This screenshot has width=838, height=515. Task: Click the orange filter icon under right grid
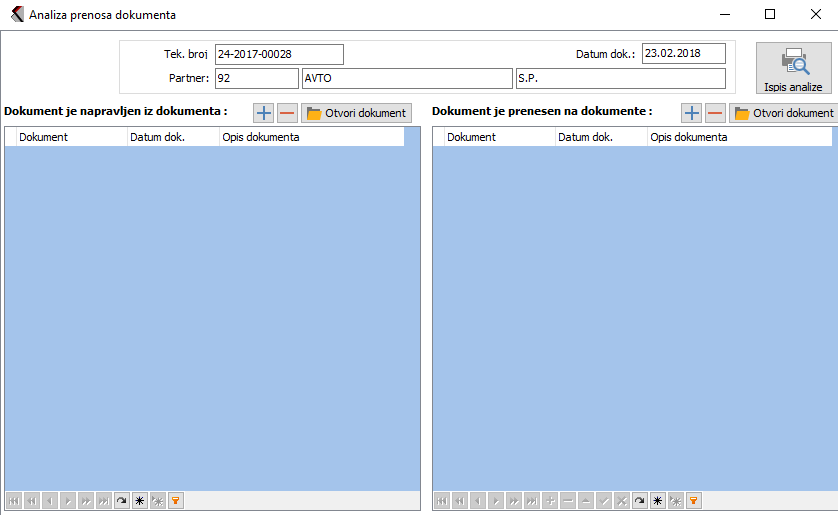coord(693,500)
